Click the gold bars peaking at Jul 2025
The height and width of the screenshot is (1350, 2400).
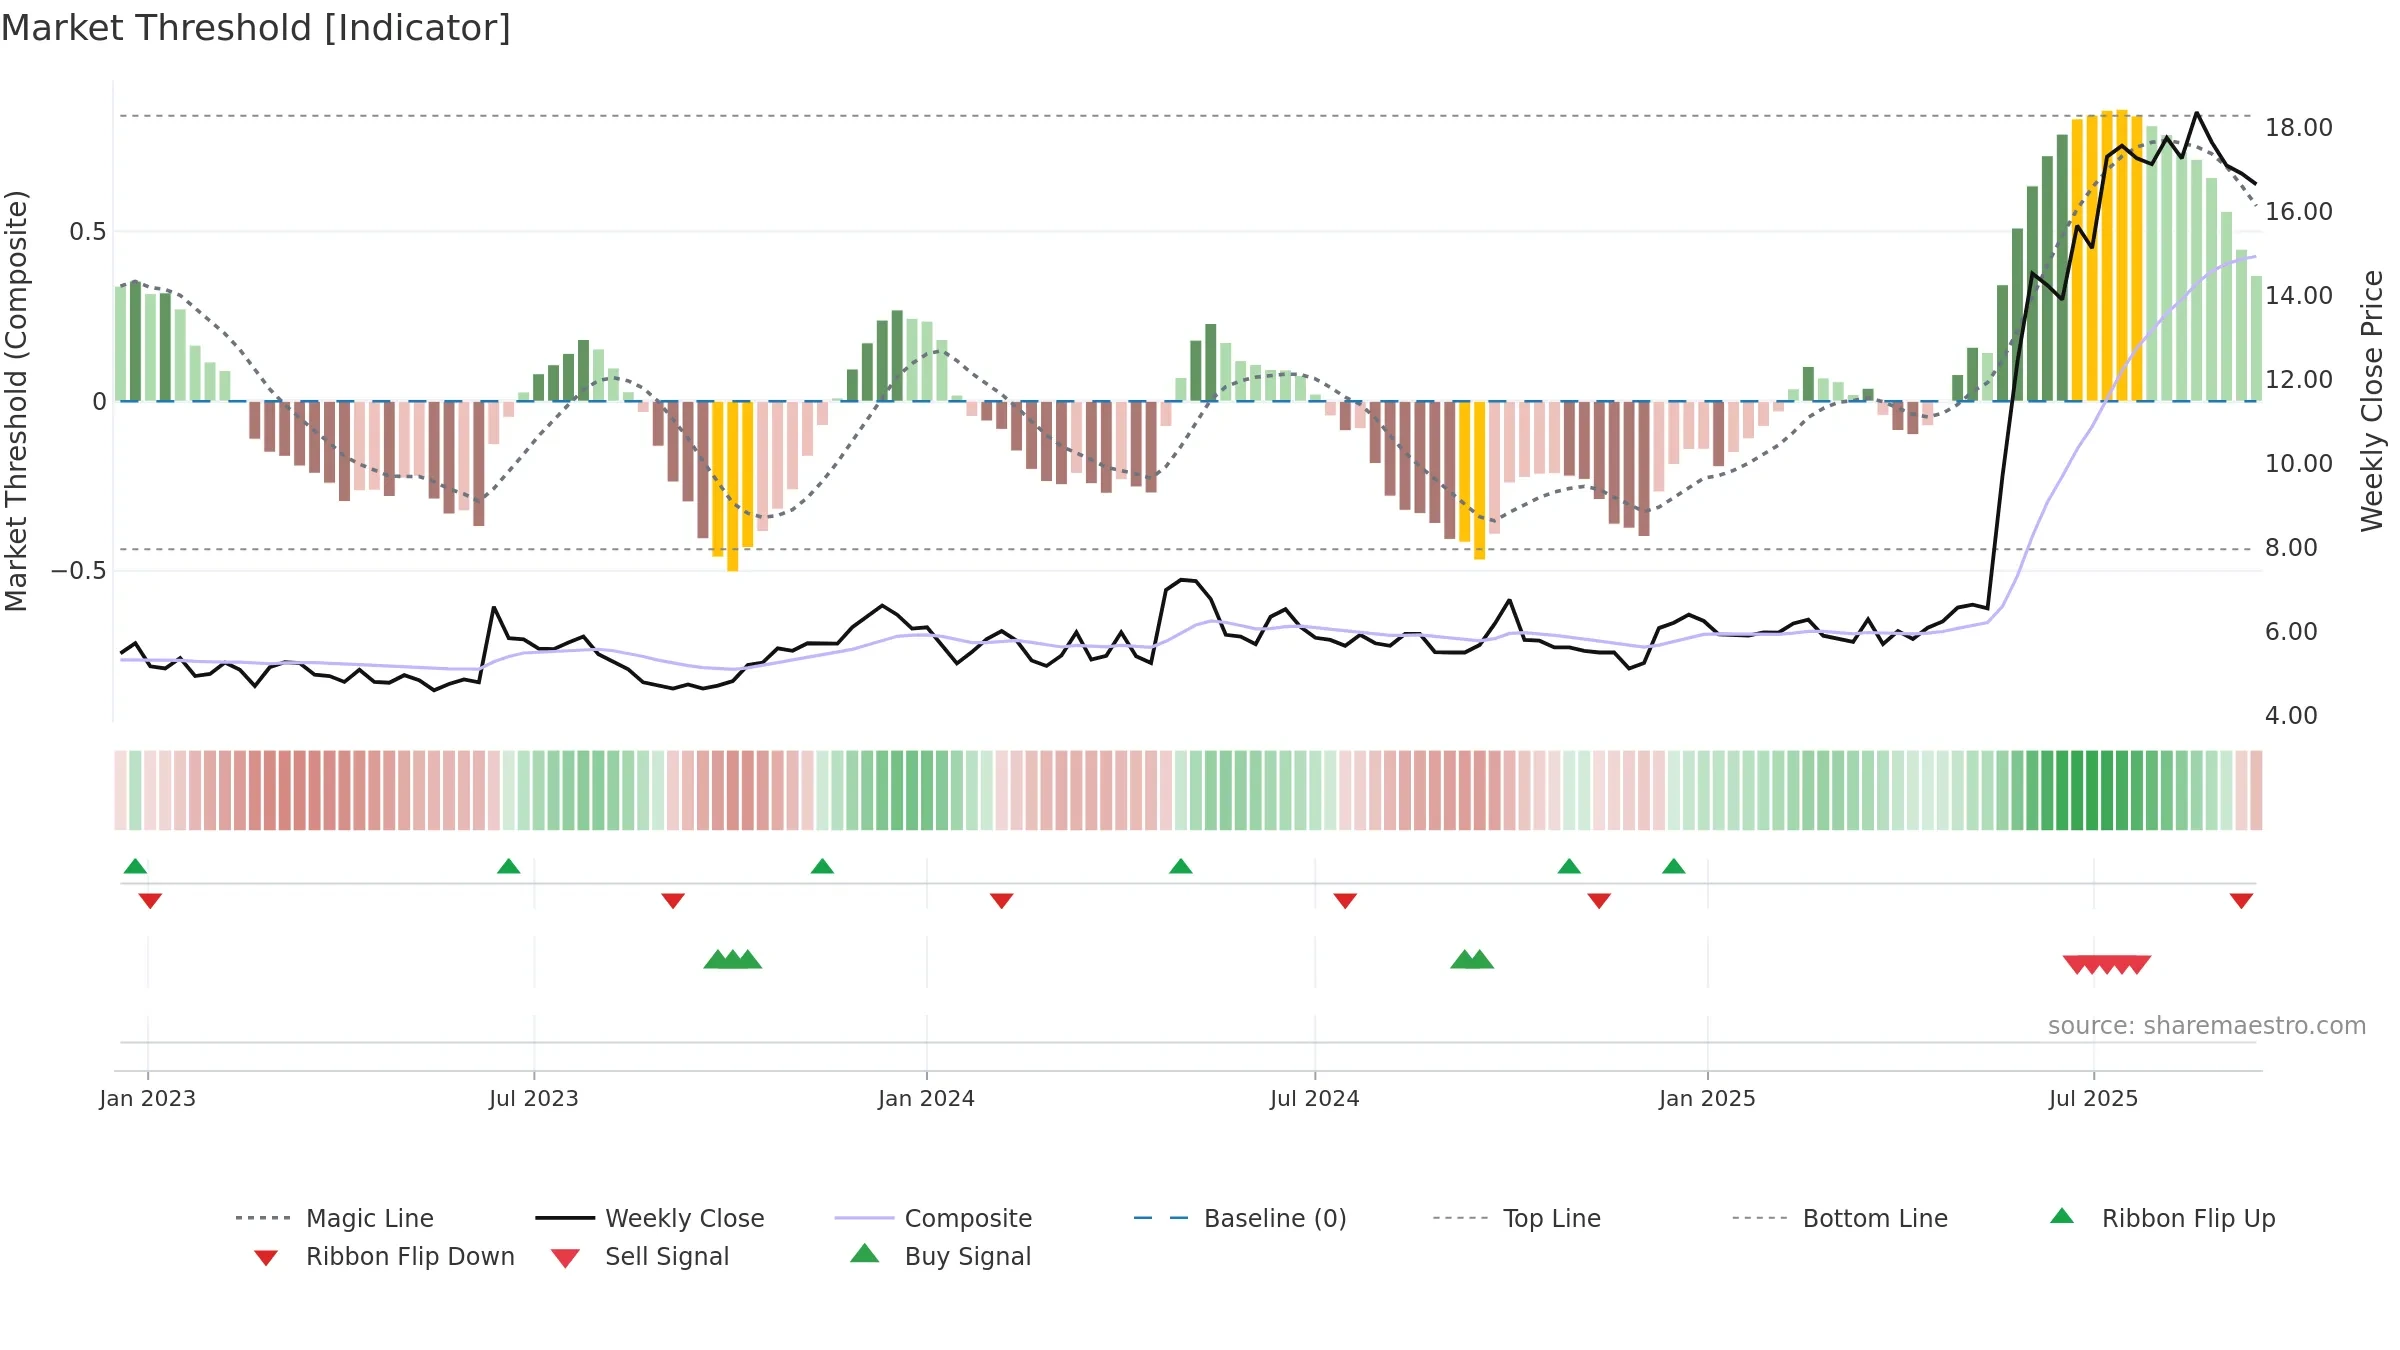(x=2107, y=256)
